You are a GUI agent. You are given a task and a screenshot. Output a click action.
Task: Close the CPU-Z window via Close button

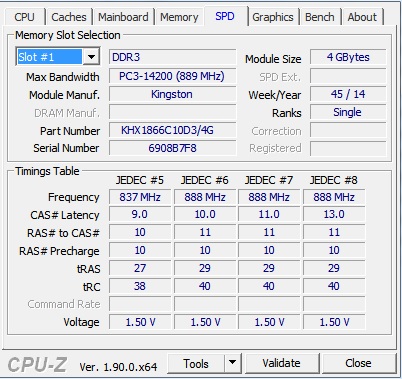point(358,363)
